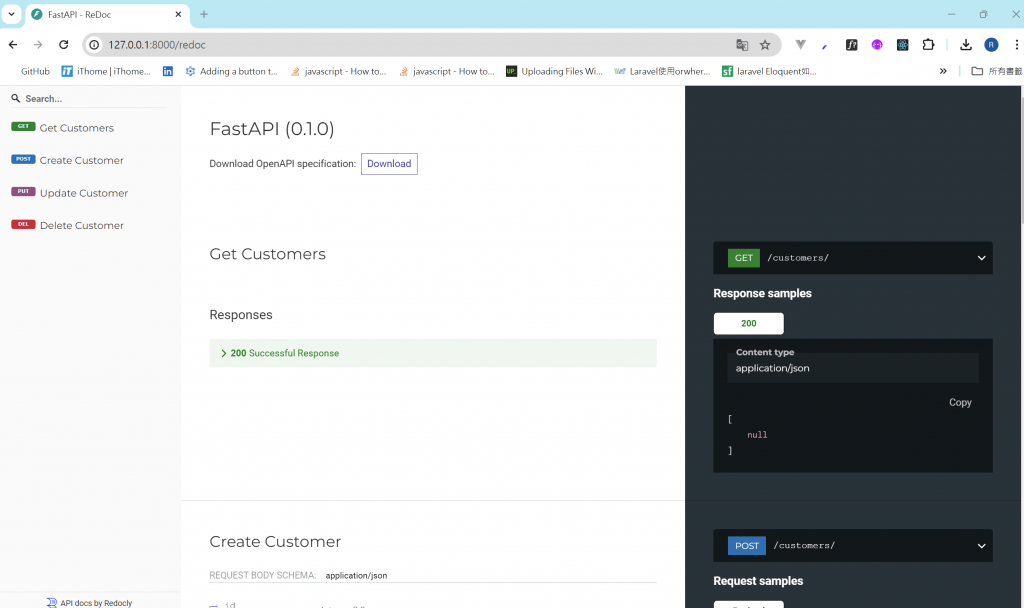Select the 200 response sample tab

[x=748, y=323]
